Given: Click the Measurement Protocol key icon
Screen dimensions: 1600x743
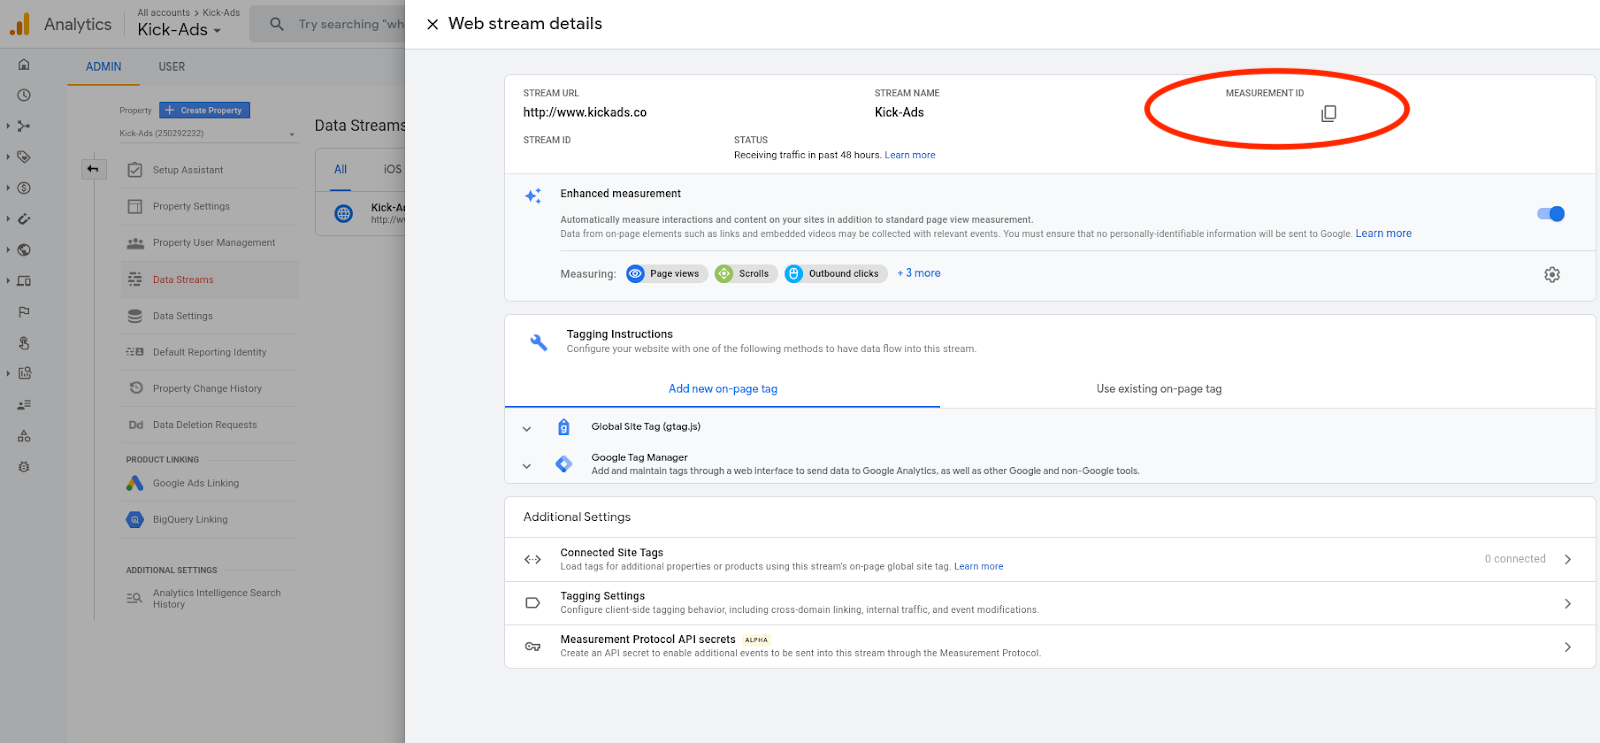Looking at the screenshot, I should point(533,647).
